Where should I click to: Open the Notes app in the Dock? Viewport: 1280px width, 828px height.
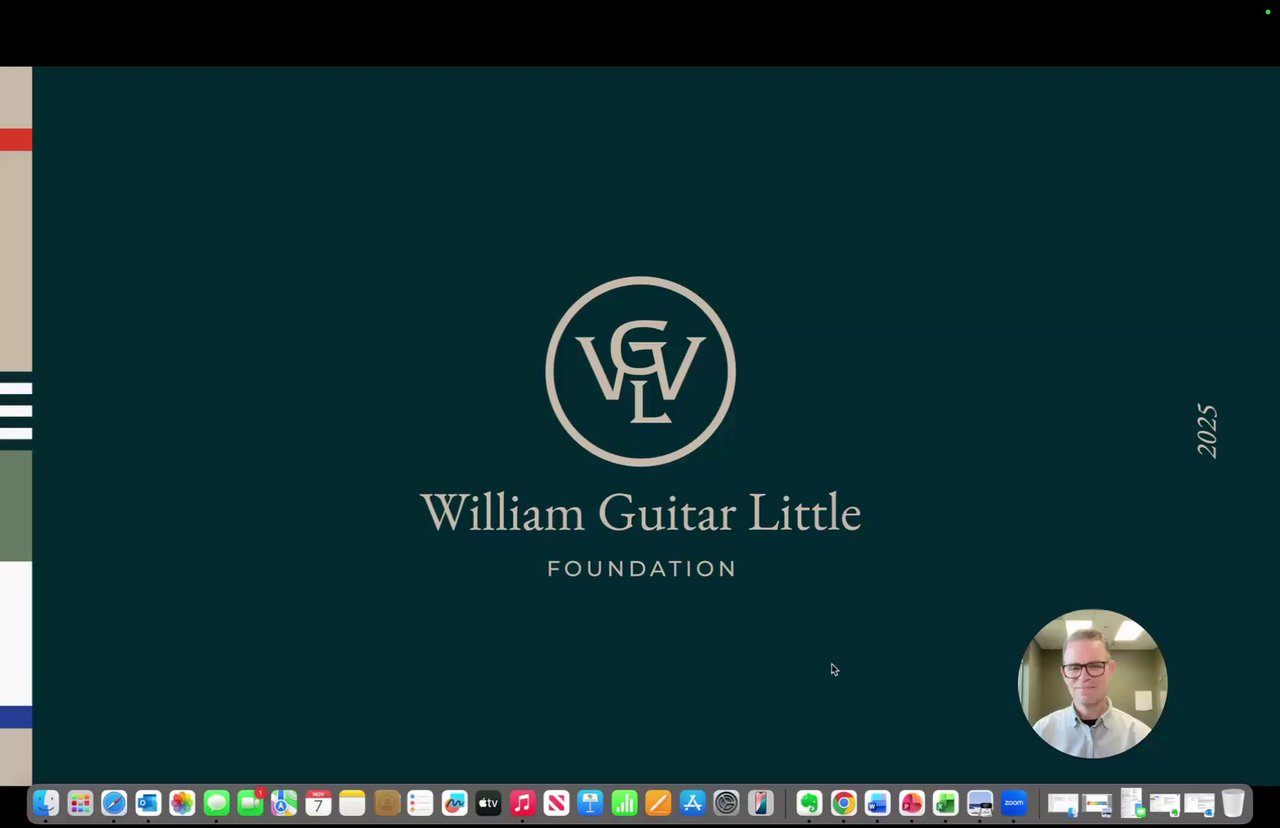(x=352, y=803)
